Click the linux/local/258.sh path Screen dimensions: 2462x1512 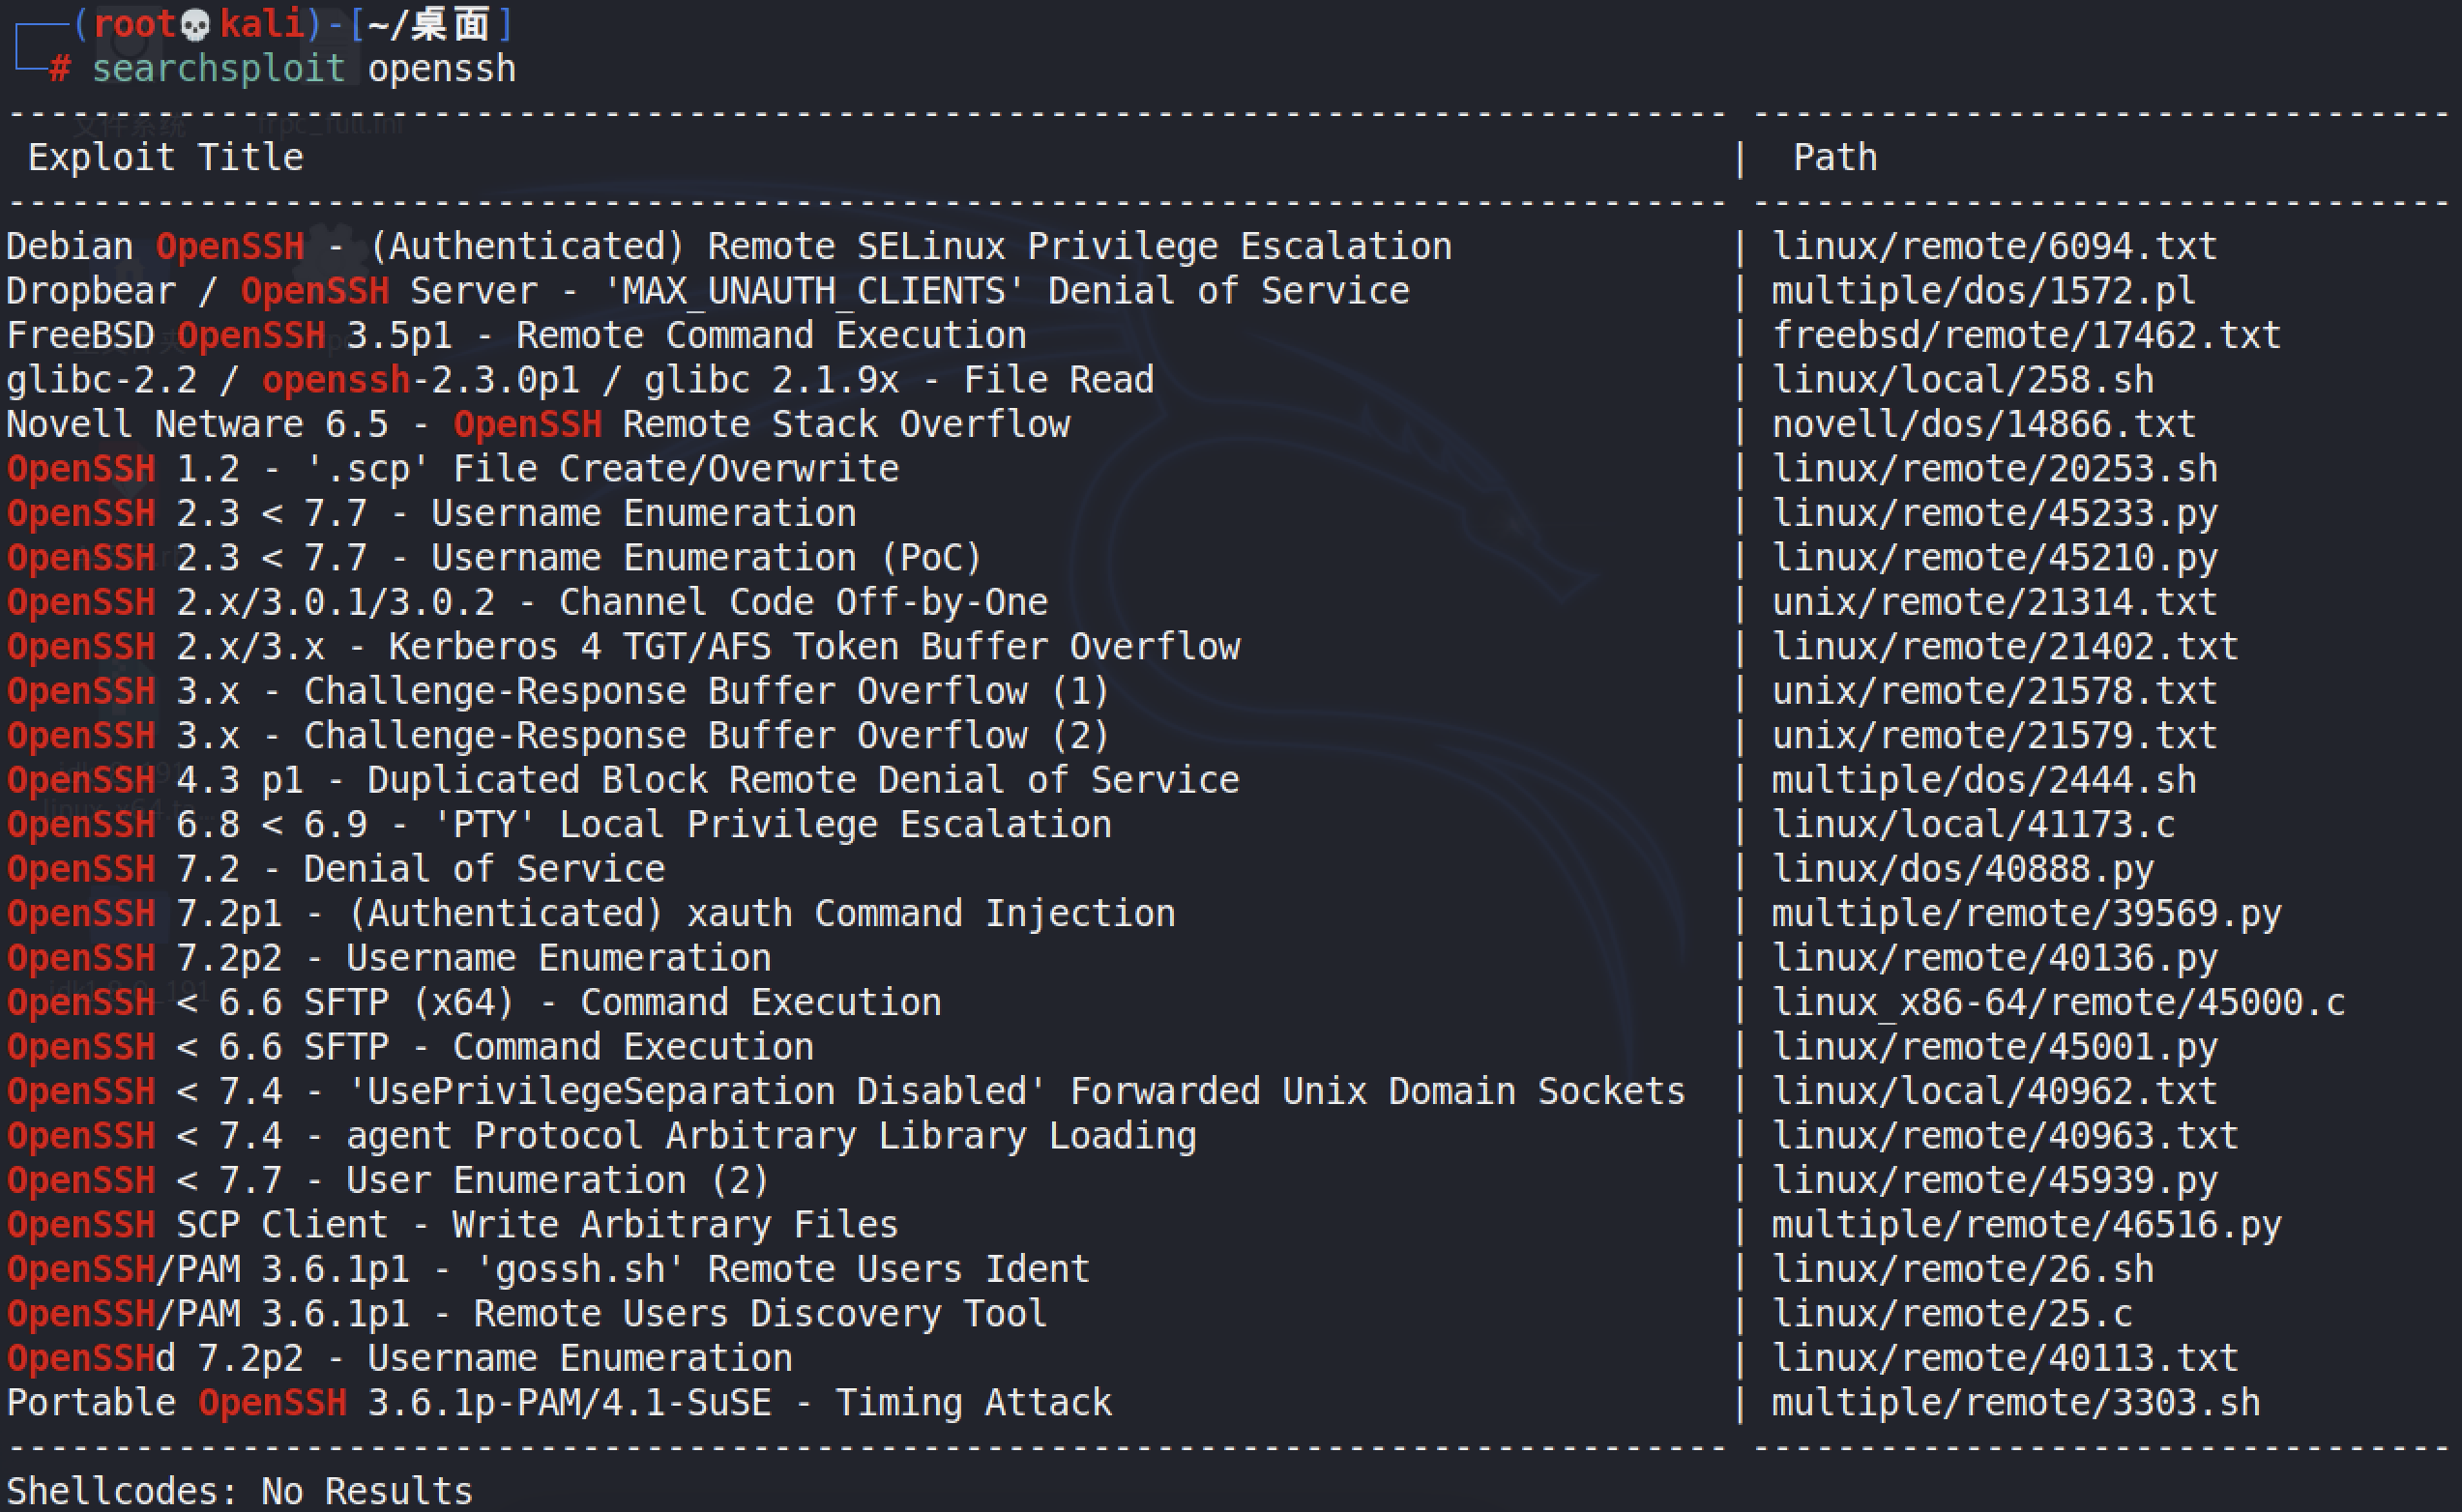(x=1962, y=380)
